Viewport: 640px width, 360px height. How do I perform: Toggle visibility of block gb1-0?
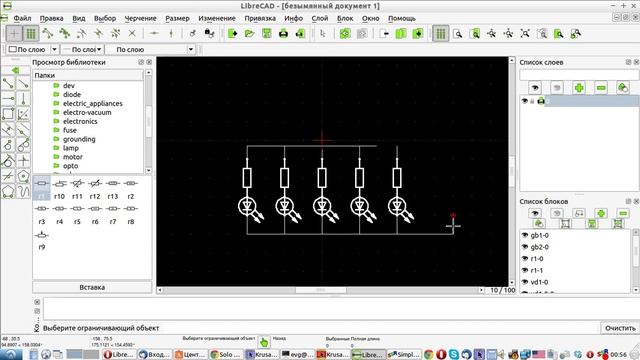[525, 235]
